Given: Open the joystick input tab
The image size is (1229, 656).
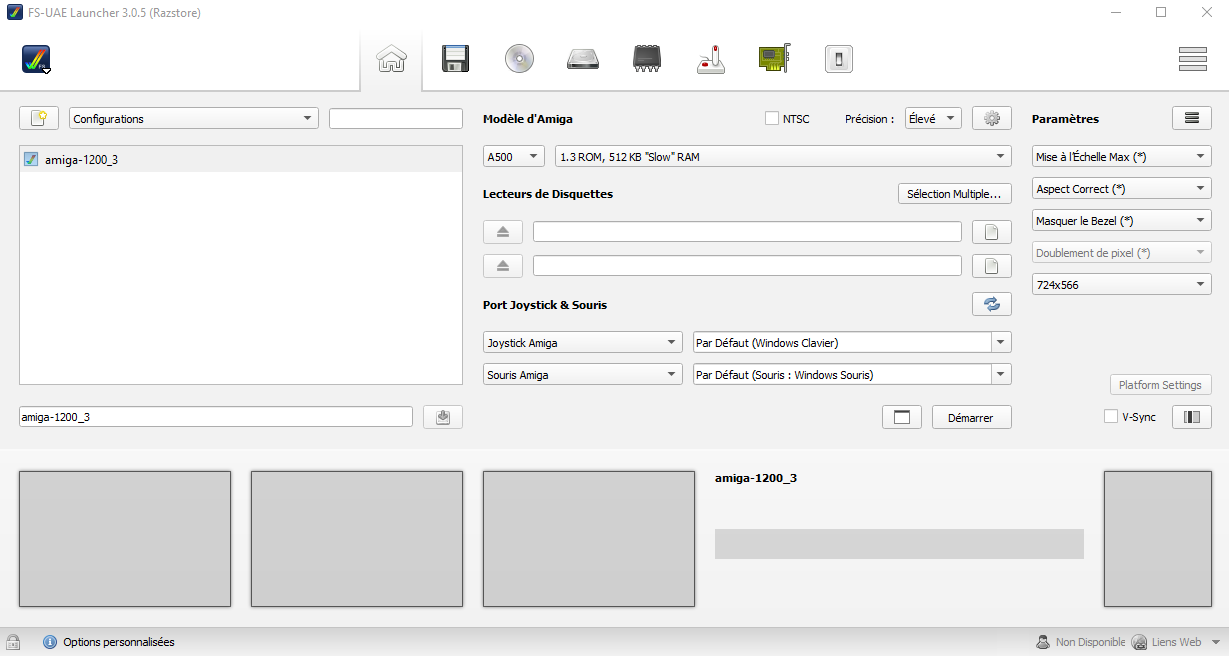Looking at the screenshot, I should click(711, 60).
